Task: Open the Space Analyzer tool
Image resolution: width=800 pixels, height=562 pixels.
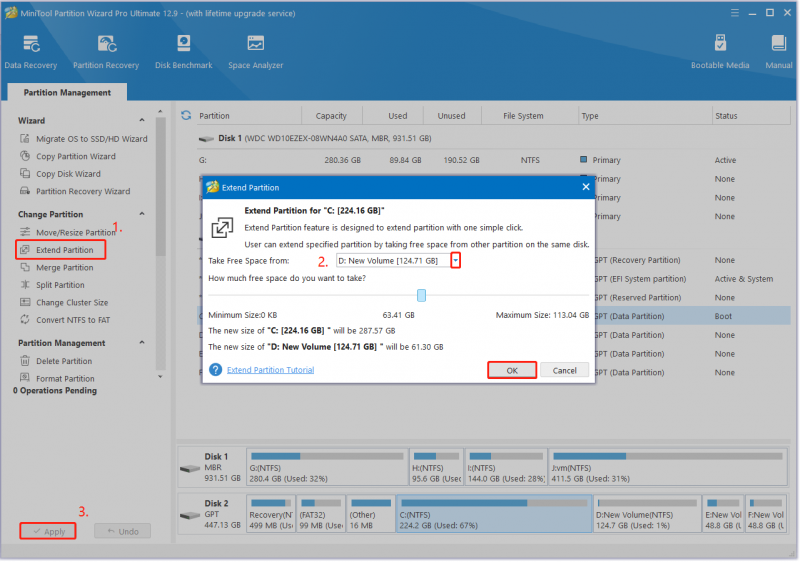Action: point(255,52)
